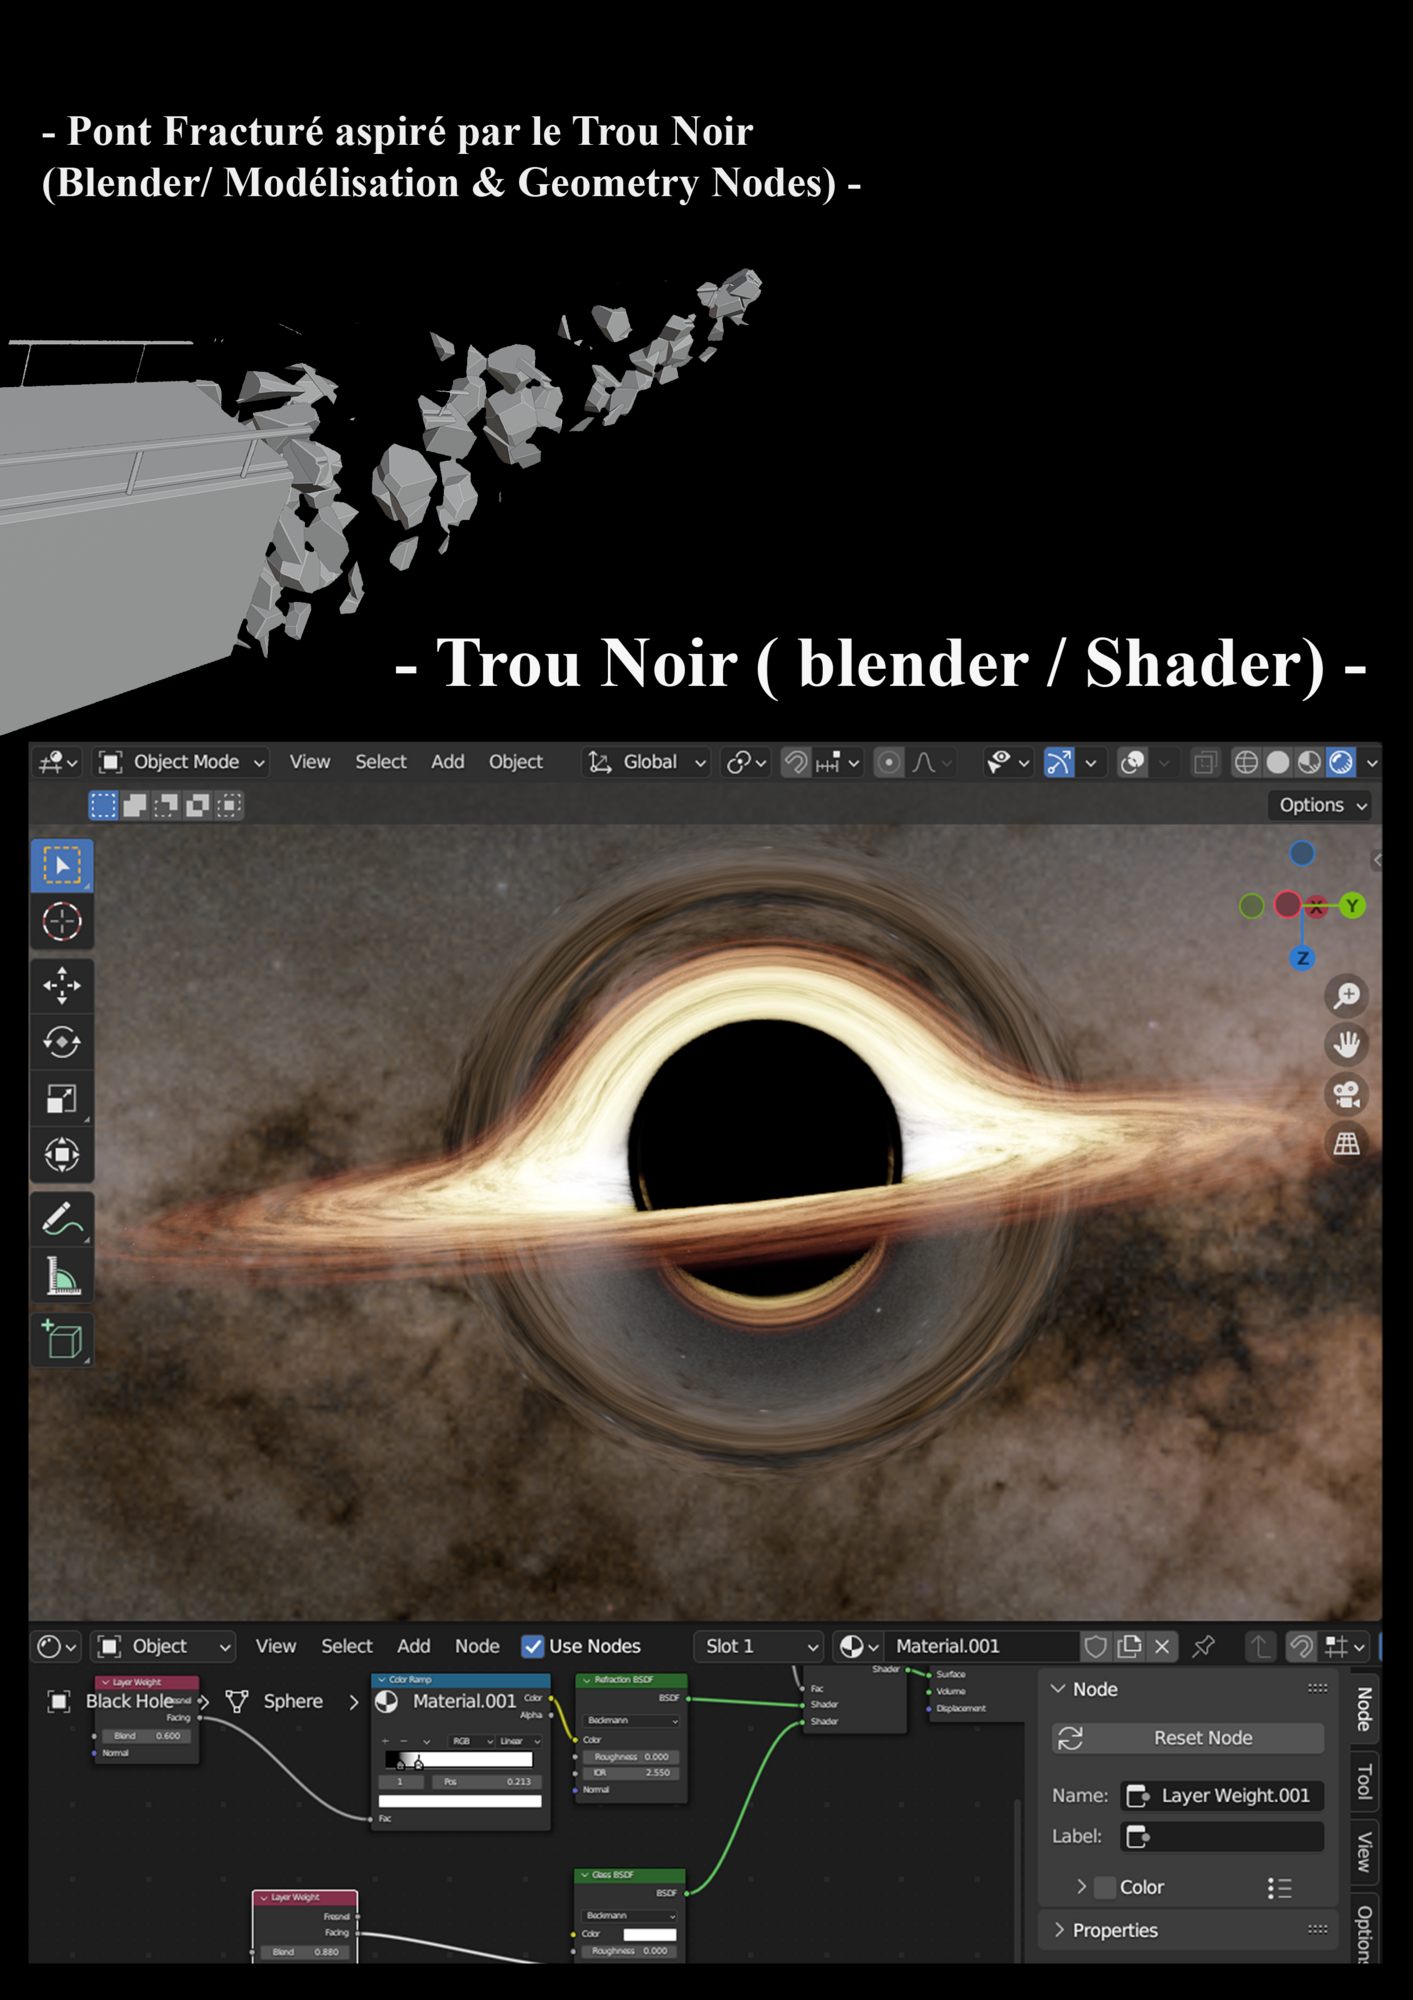Toggle X-ray view button
The image size is (1413, 2000).
(x=1205, y=763)
